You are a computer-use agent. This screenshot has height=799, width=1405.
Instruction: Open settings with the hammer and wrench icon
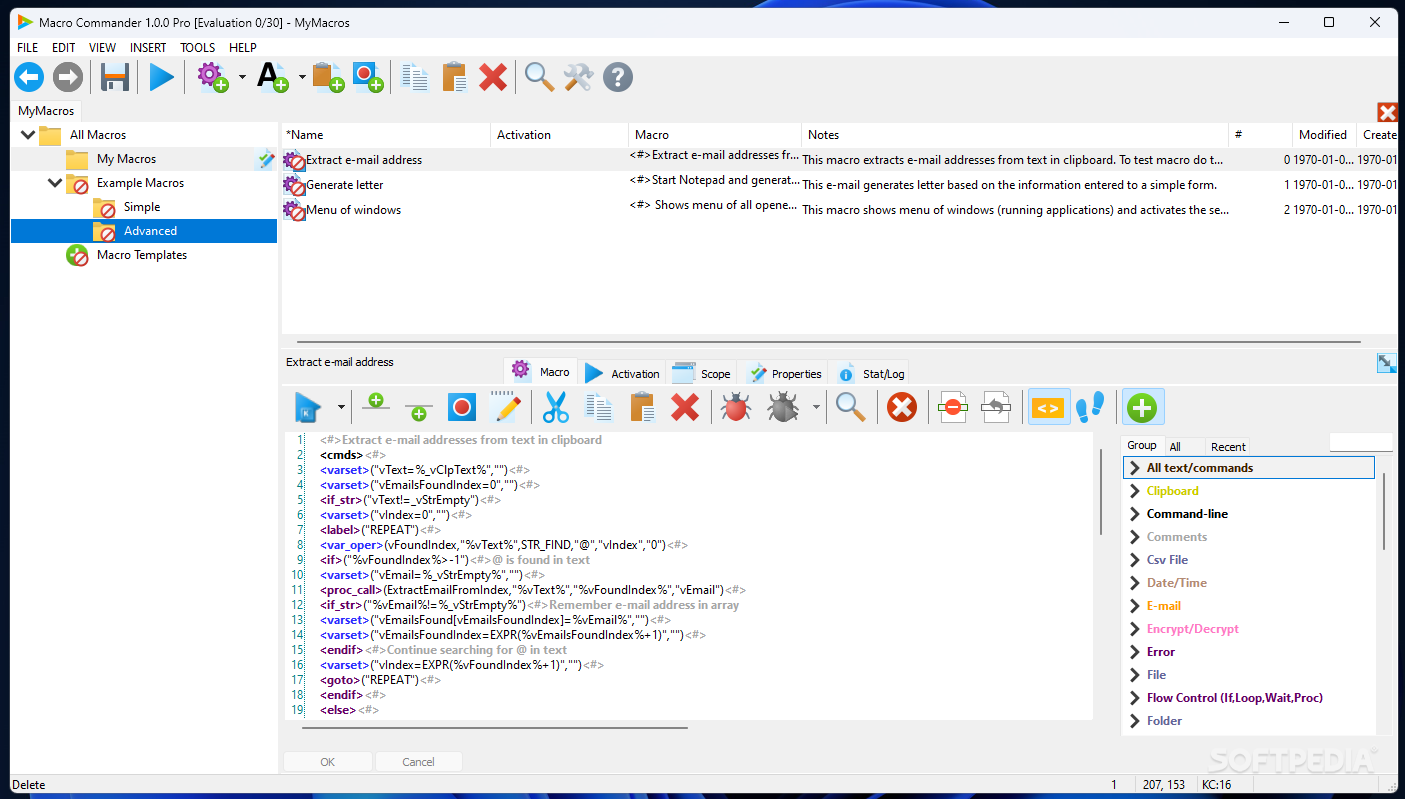coord(579,77)
